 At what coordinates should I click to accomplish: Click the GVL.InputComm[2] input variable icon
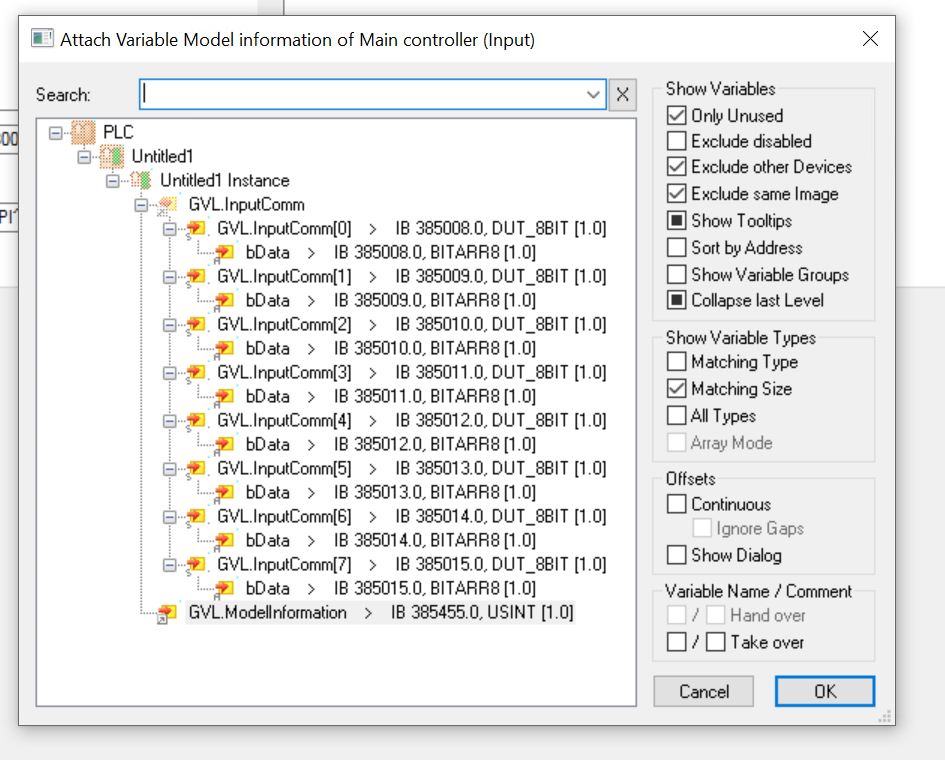pyautogui.click(x=195, y=325)
